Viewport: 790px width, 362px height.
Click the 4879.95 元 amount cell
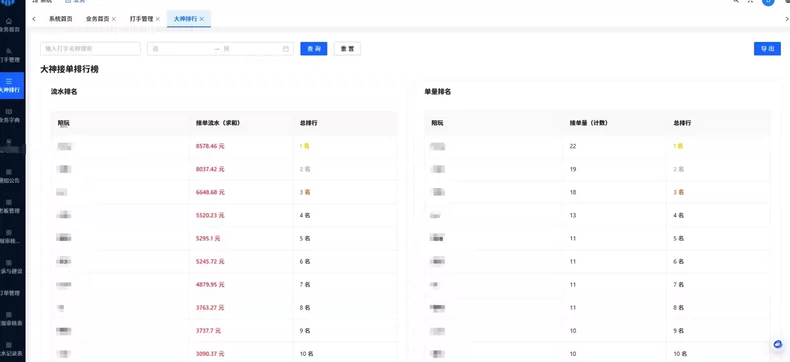point(210,284)
